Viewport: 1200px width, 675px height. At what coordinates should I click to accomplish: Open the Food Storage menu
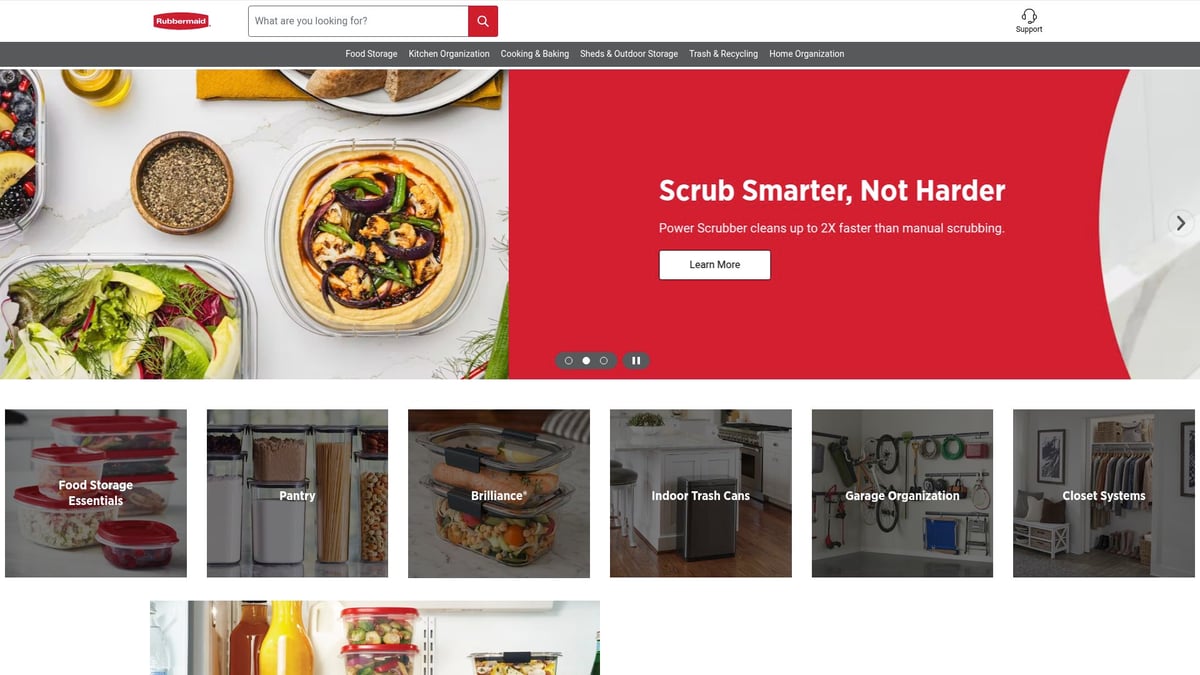tap(371, 54)
